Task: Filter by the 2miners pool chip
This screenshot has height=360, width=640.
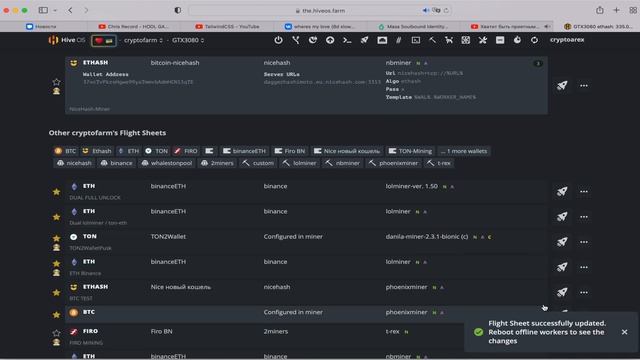Action: tap(217, 163)
